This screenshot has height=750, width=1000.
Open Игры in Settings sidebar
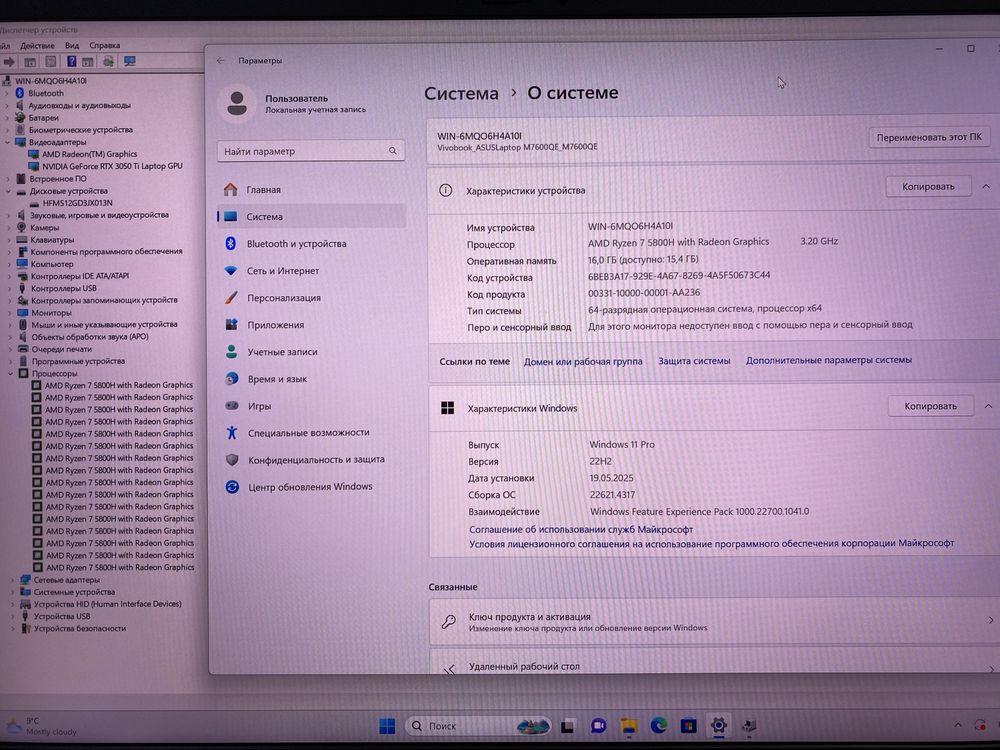(311, 406)
